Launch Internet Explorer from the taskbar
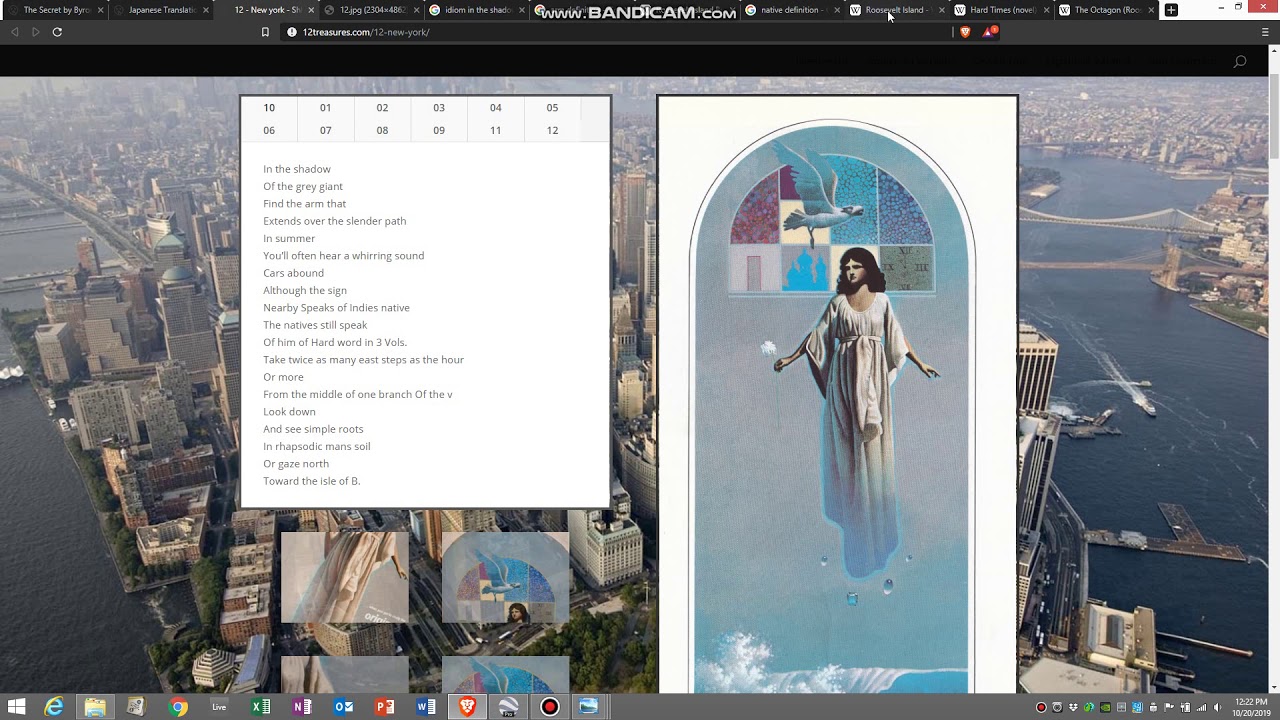Image resolution: width=1280 pixels, height=720 pixels. pos(54,707)
